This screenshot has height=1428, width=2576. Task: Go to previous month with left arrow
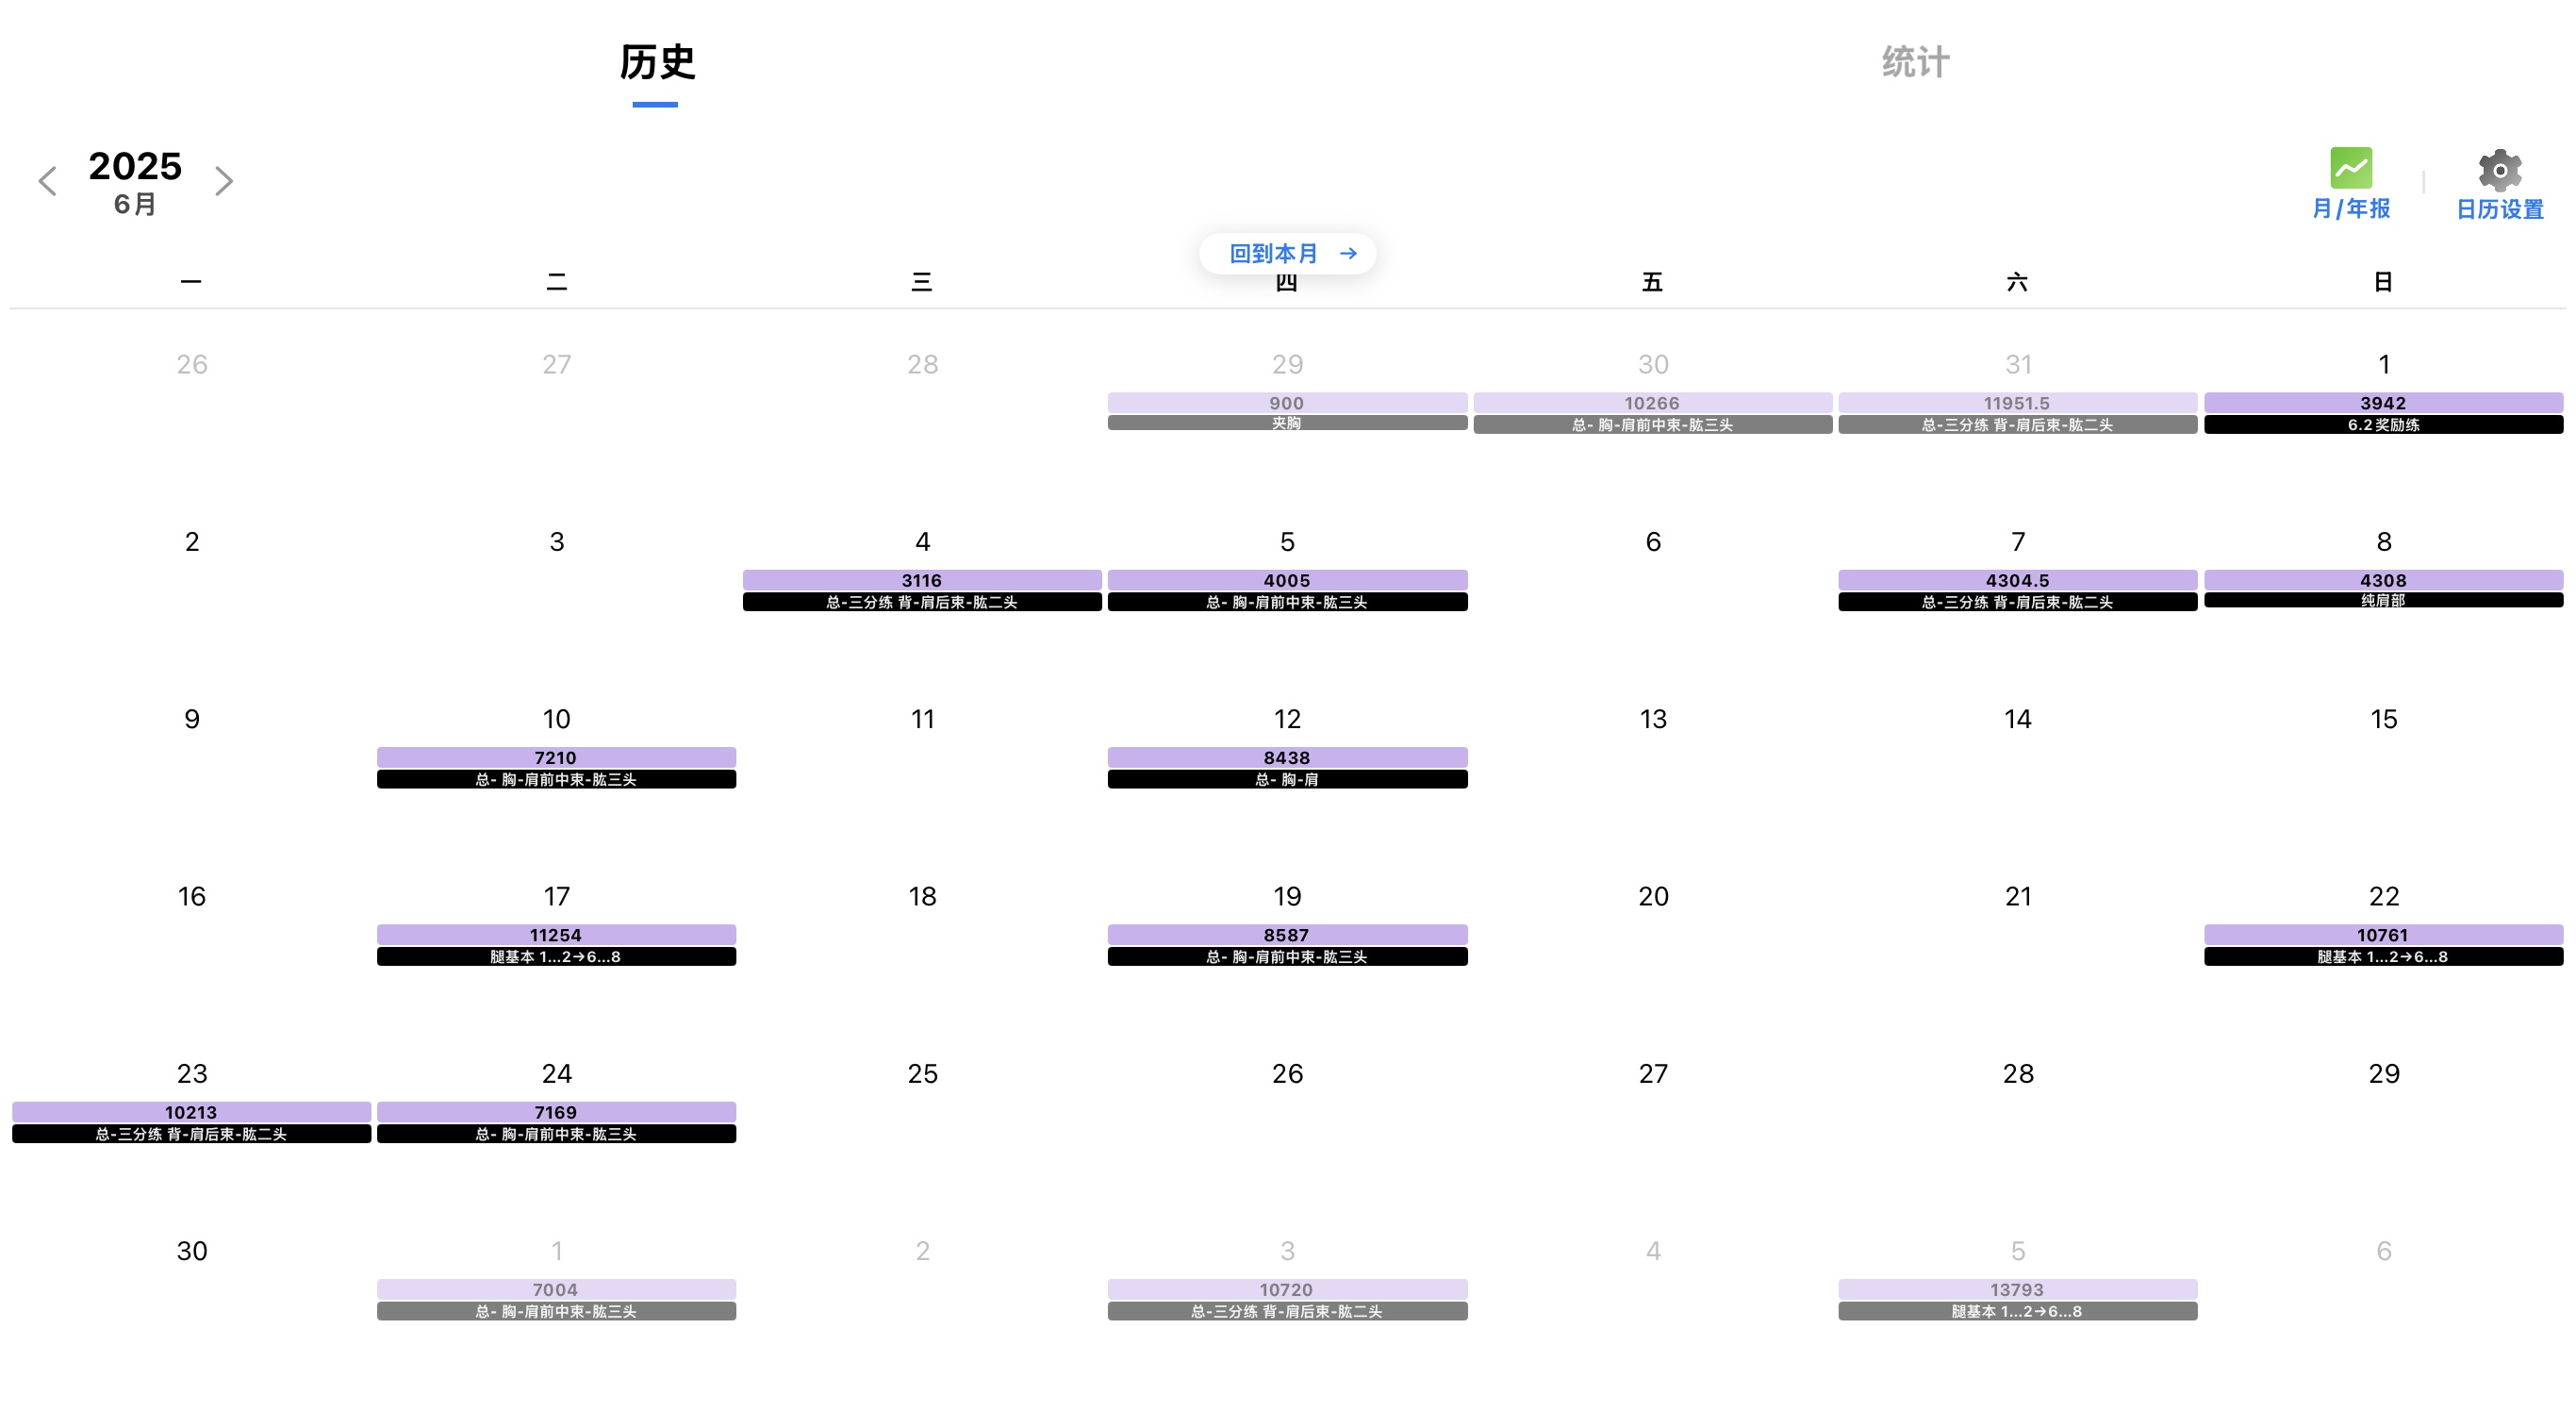[x=47, y=181]
